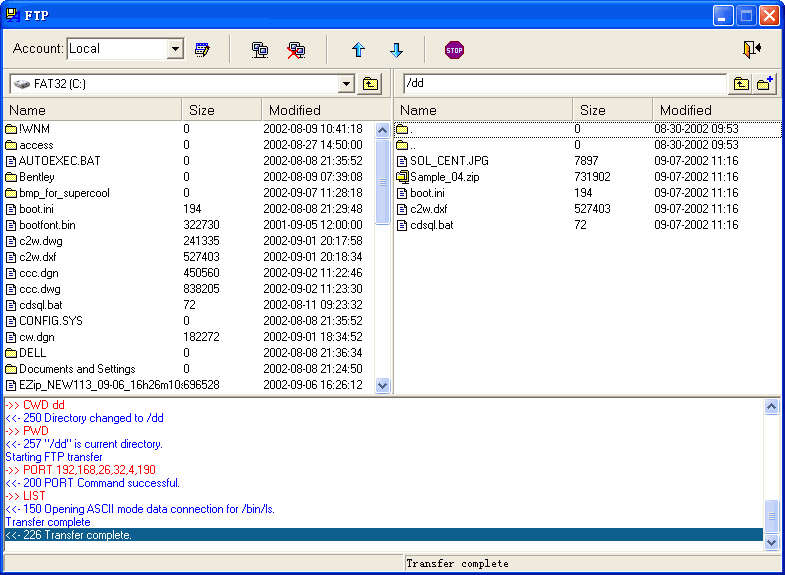785x575 pixels.
Task: Click remote parent directory icon
Action: (x=741, y=84)
